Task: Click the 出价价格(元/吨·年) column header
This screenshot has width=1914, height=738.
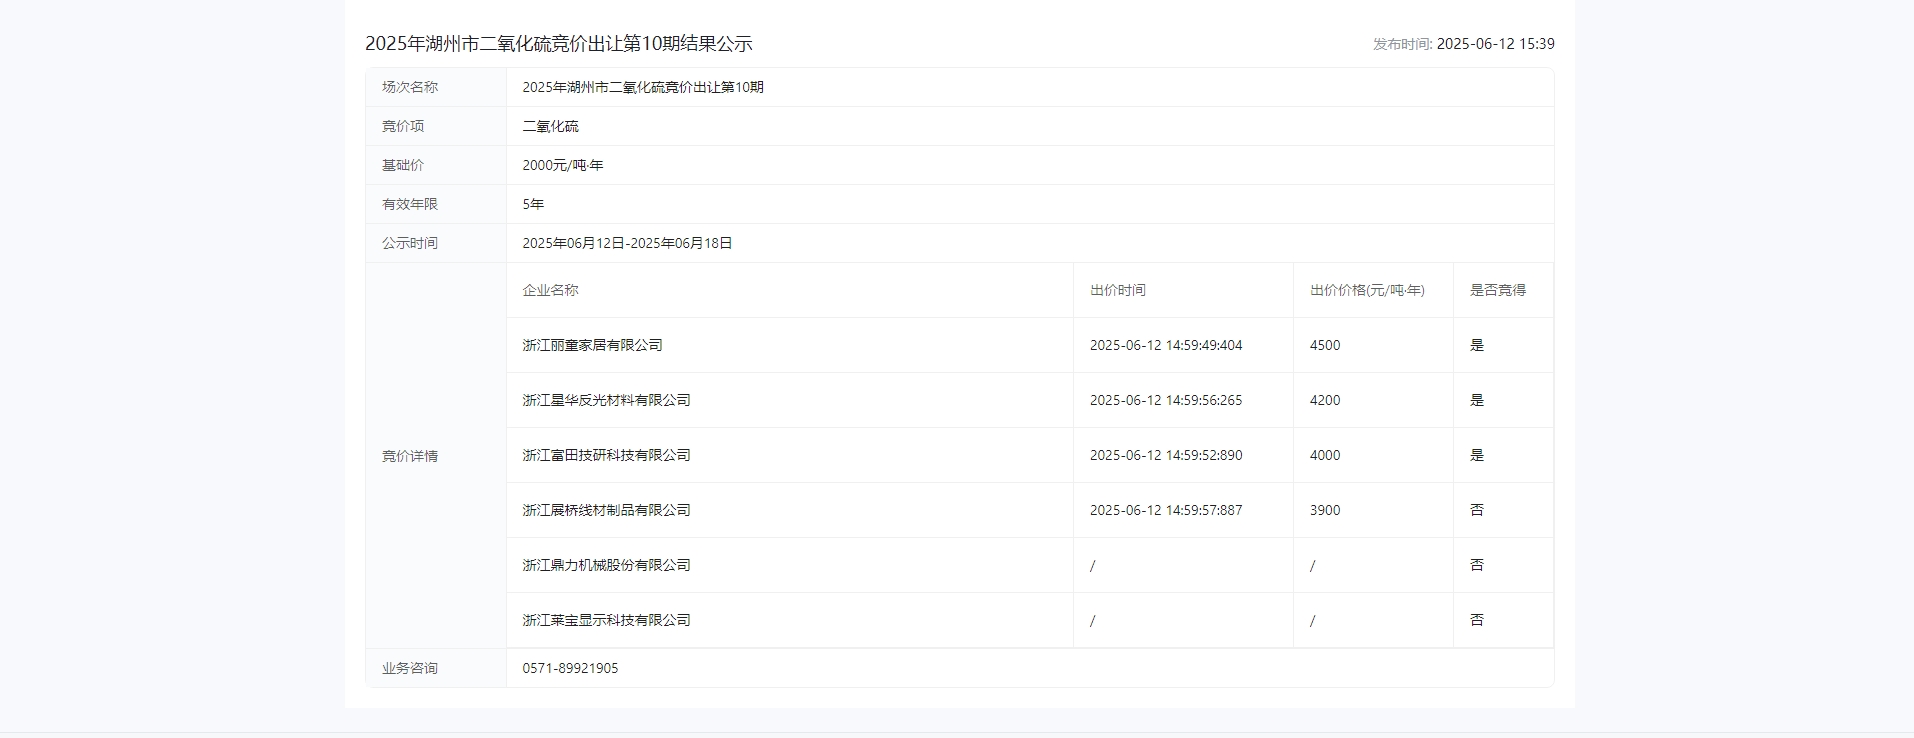Action: tap(1367, 290)
